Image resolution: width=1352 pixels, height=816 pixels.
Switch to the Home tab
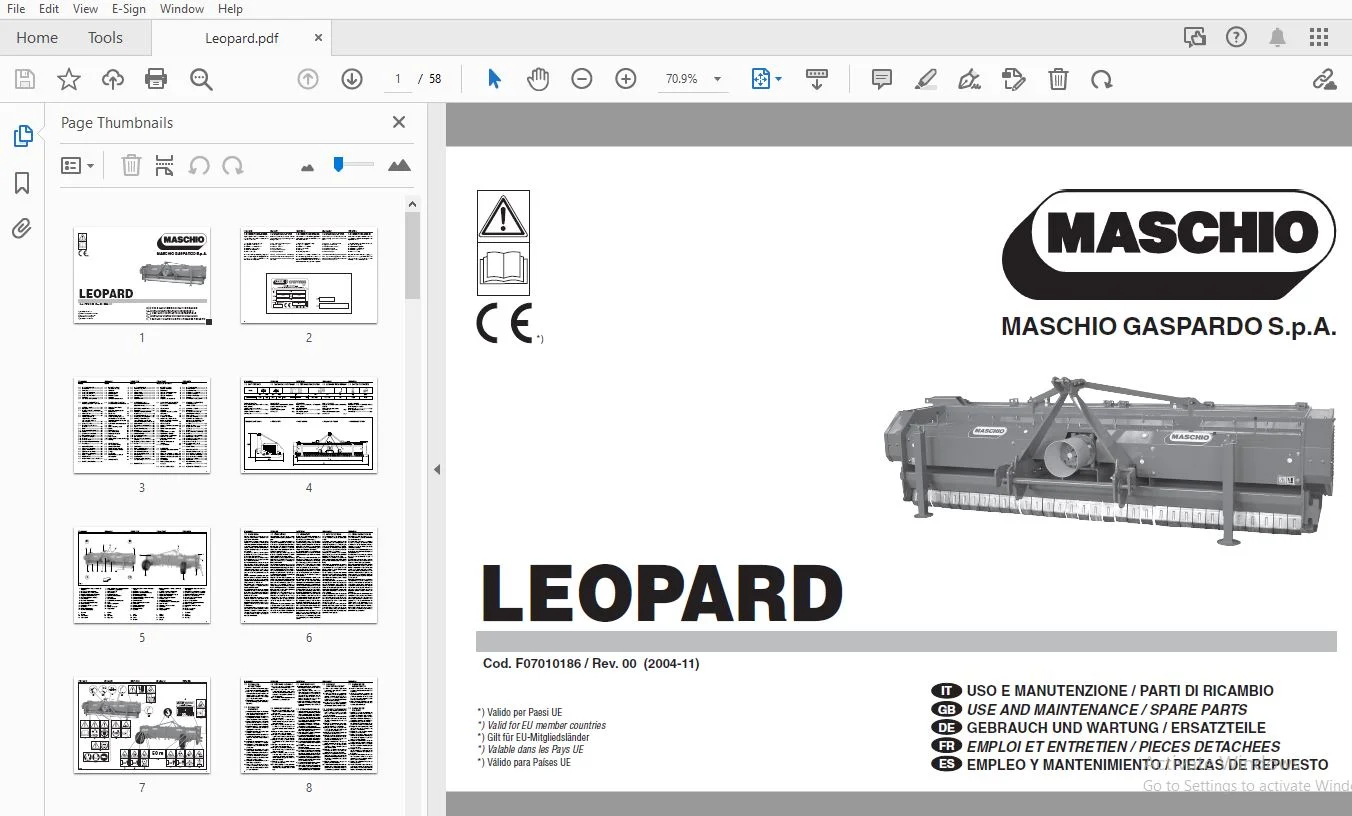(37, 38)
